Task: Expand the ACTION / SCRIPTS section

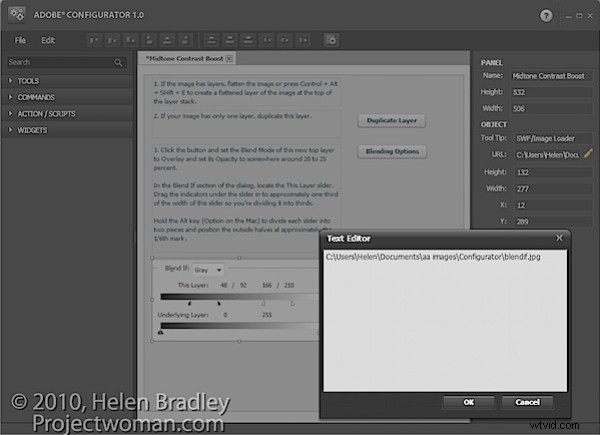Action: tap(68, 114)
